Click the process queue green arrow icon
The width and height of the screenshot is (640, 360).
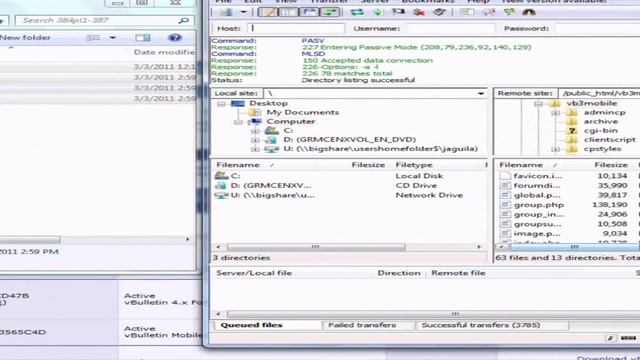(x=378, y=12)
